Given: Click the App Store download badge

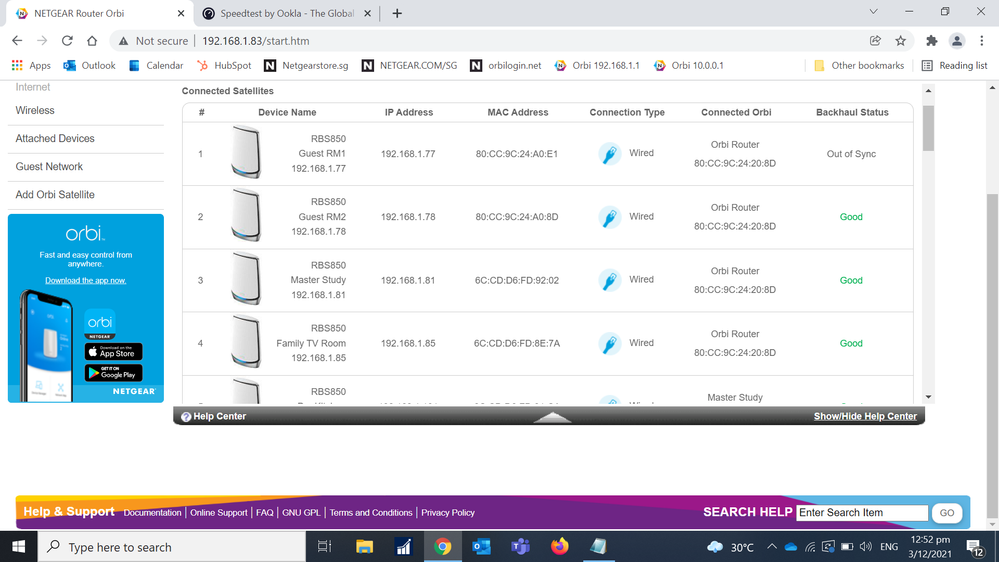Looking at the screenshot, I should pyautogui.click(x=113, y=351).
